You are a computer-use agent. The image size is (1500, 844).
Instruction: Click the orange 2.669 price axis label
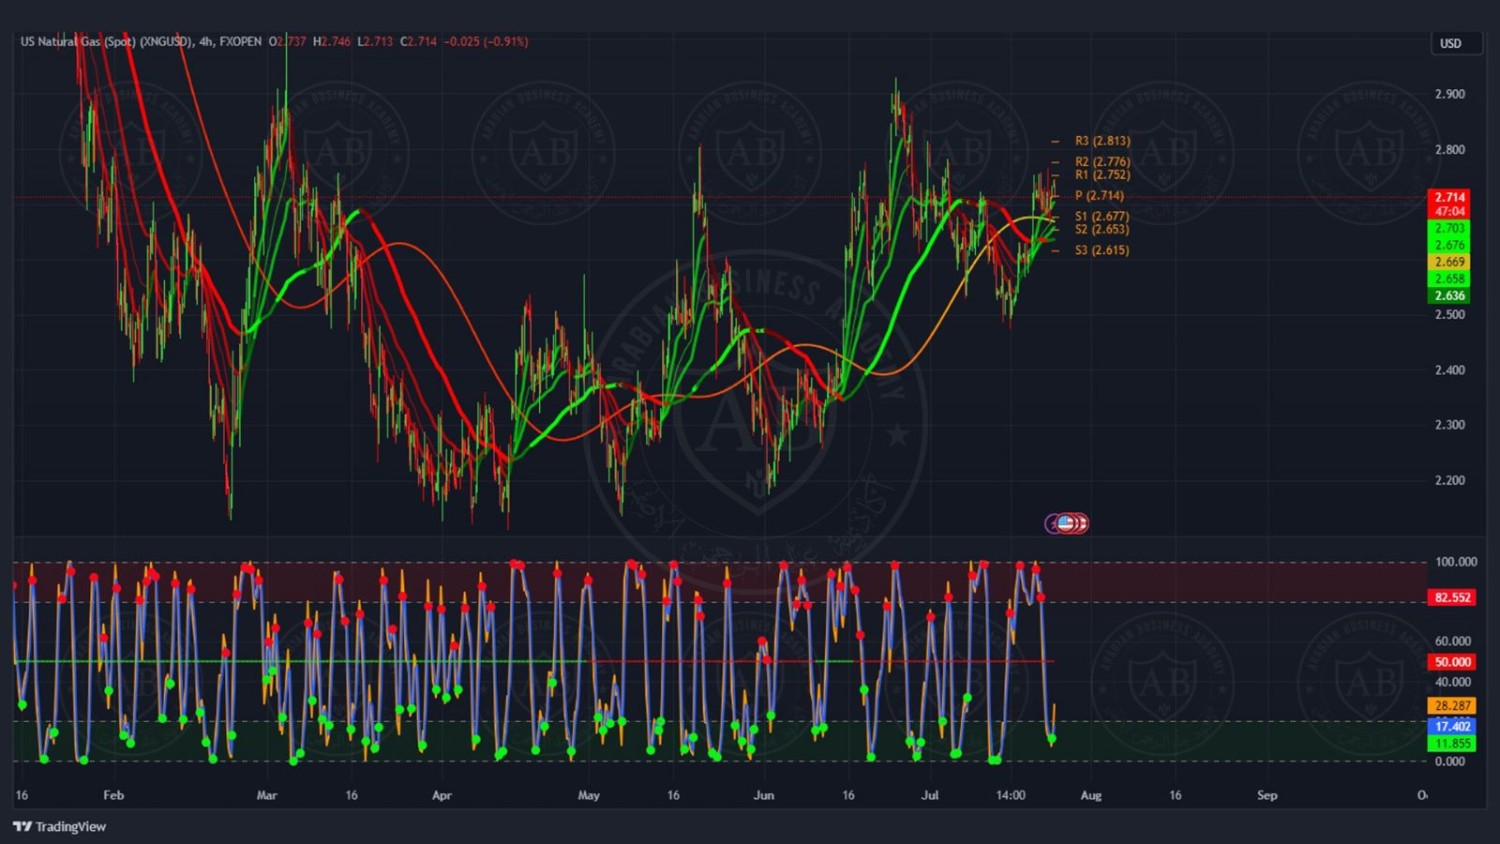coord(1450,263)
